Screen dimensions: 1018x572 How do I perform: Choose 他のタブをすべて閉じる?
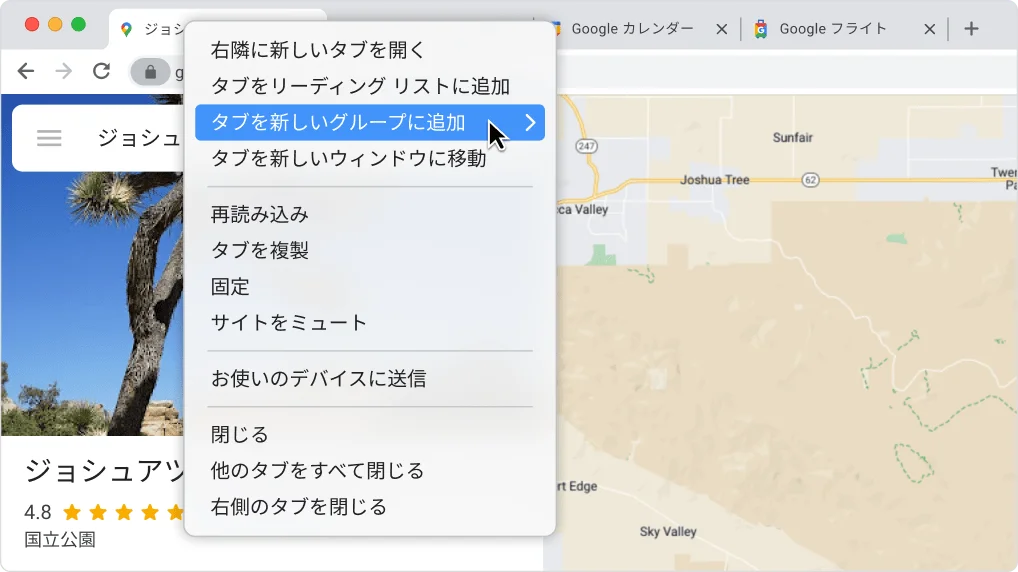tap(369, 471)
